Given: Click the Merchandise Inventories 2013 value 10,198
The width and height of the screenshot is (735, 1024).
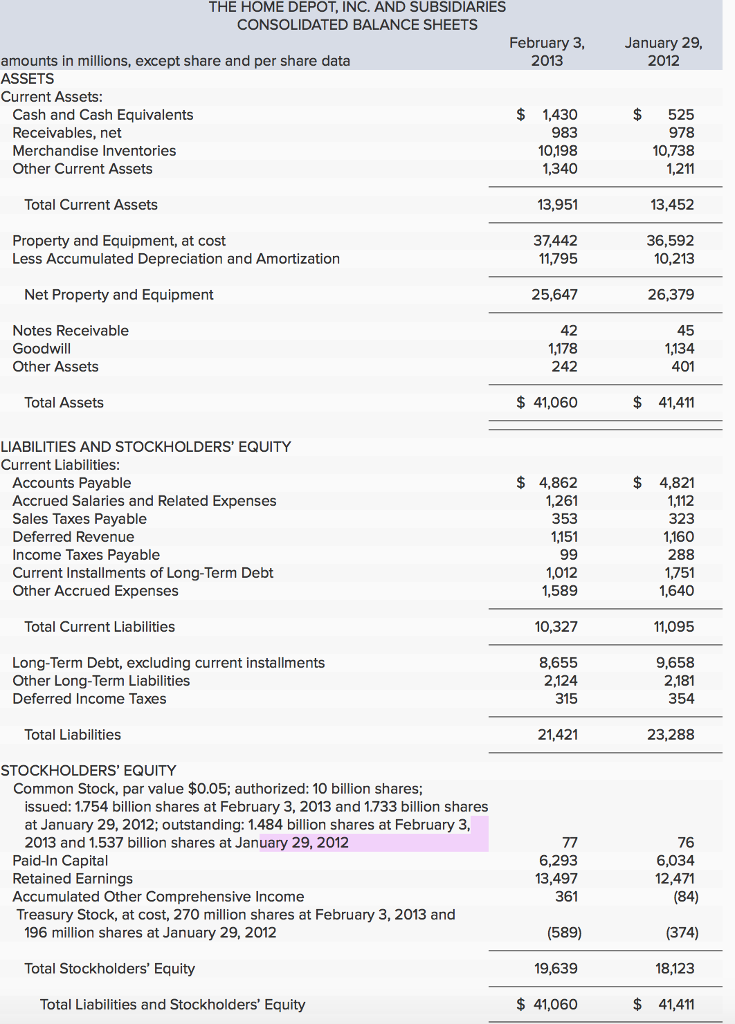Looking at the screenshot, I should 558,151.
